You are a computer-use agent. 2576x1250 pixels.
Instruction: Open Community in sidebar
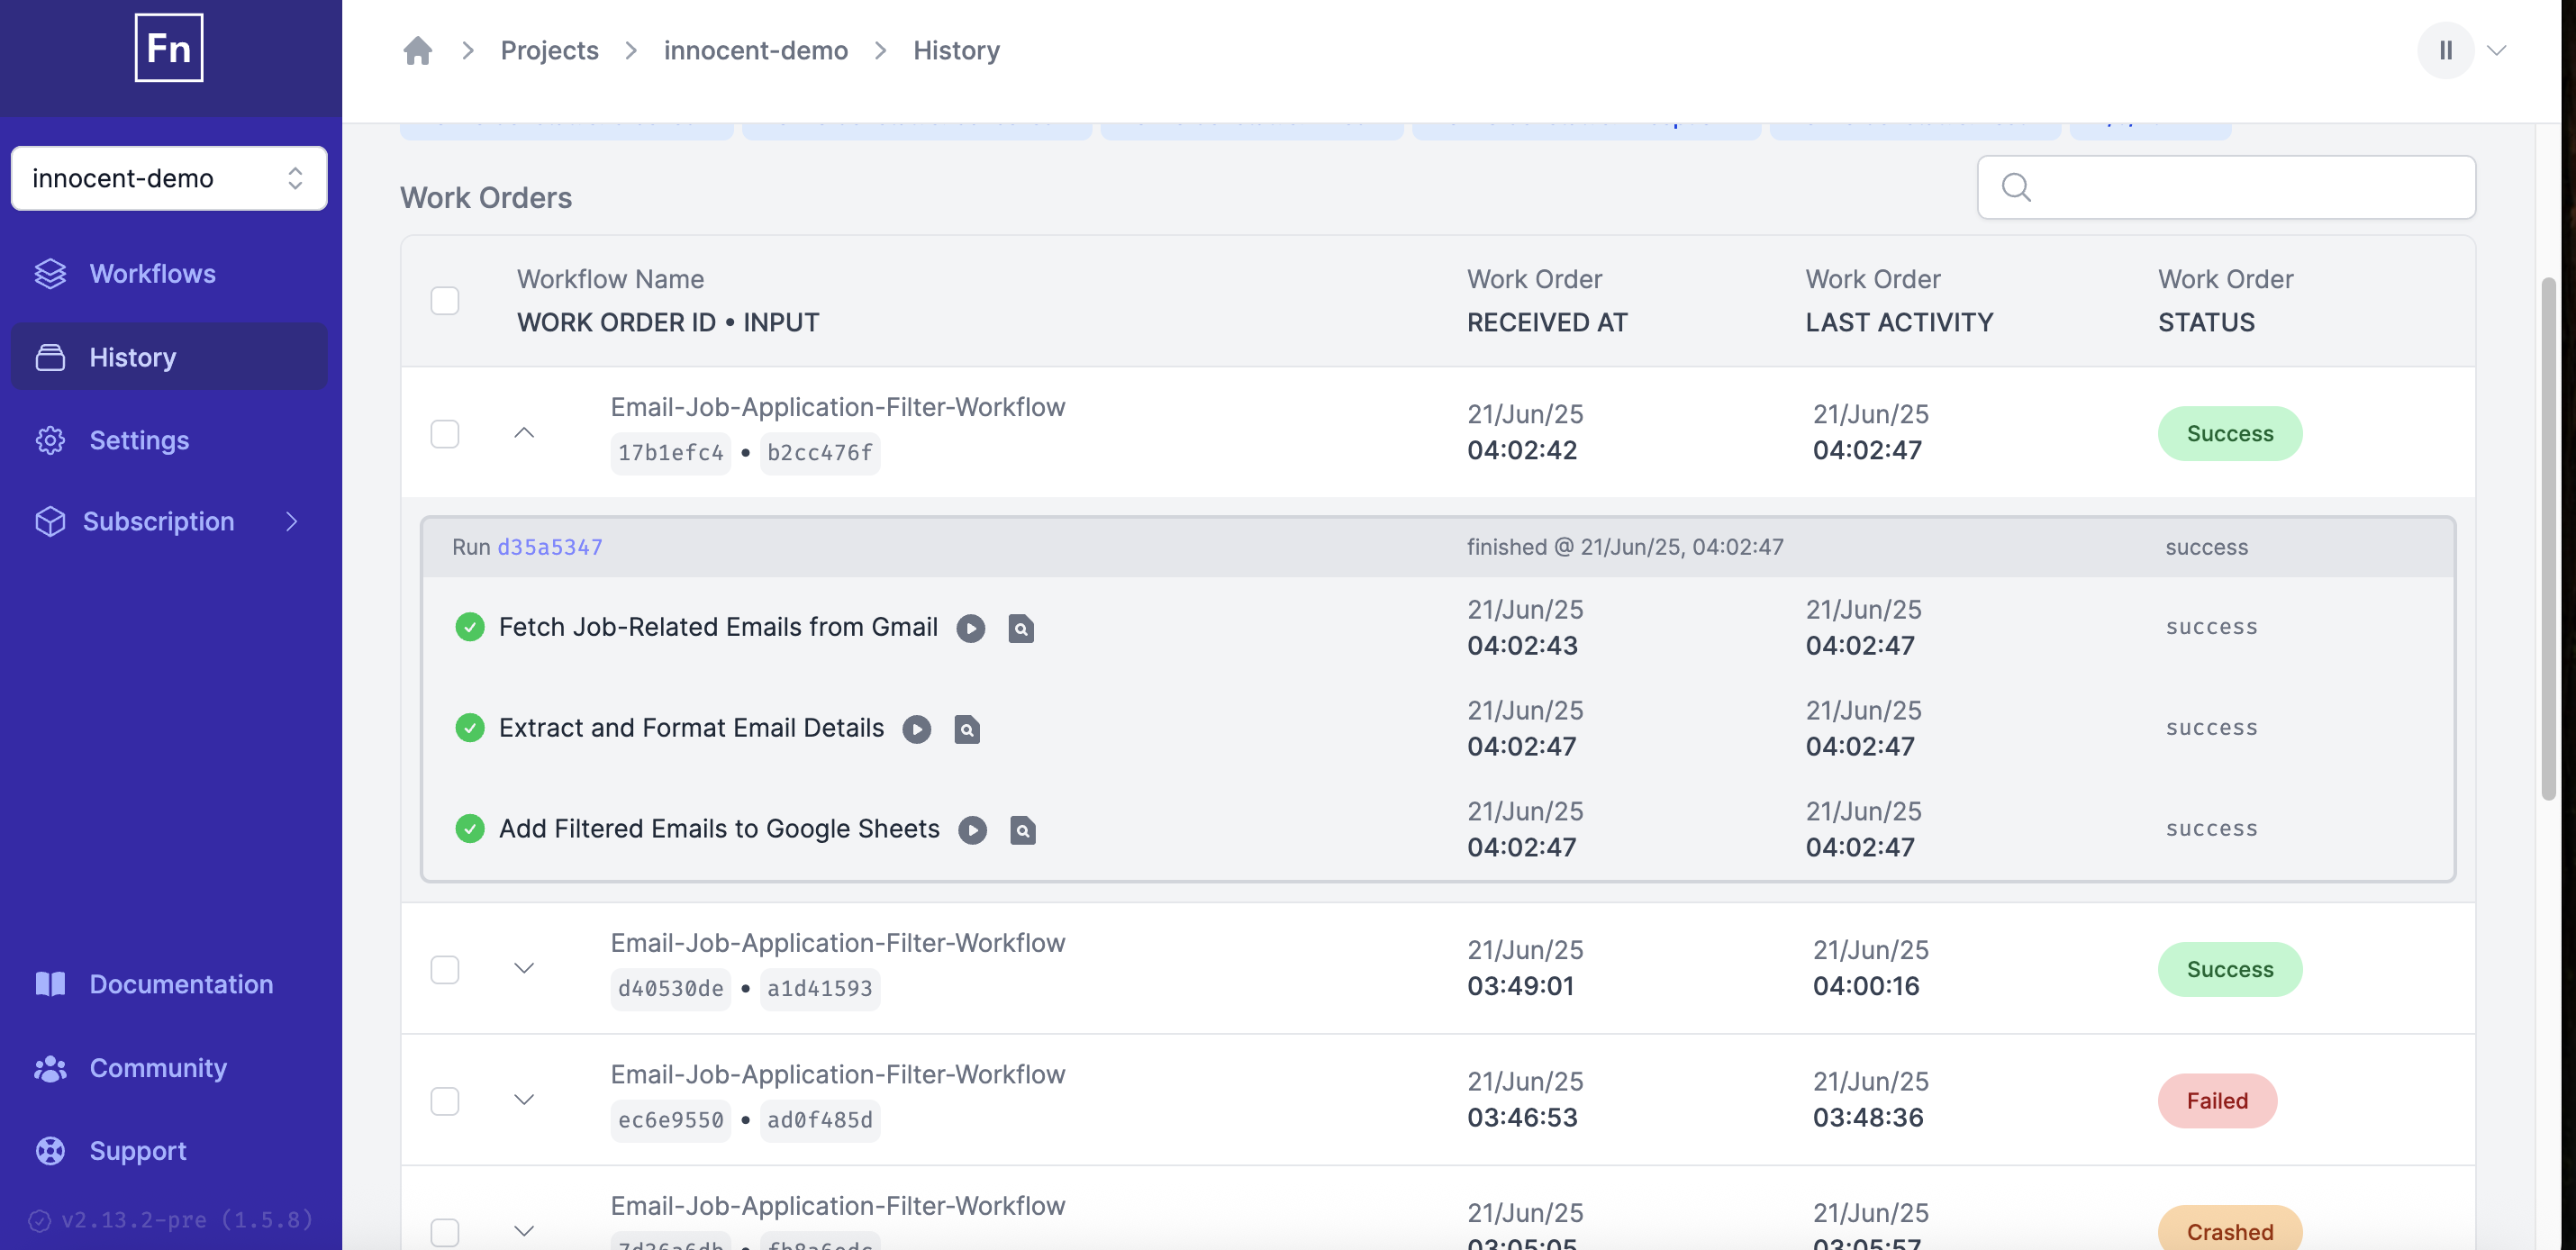click(169, 1068)
